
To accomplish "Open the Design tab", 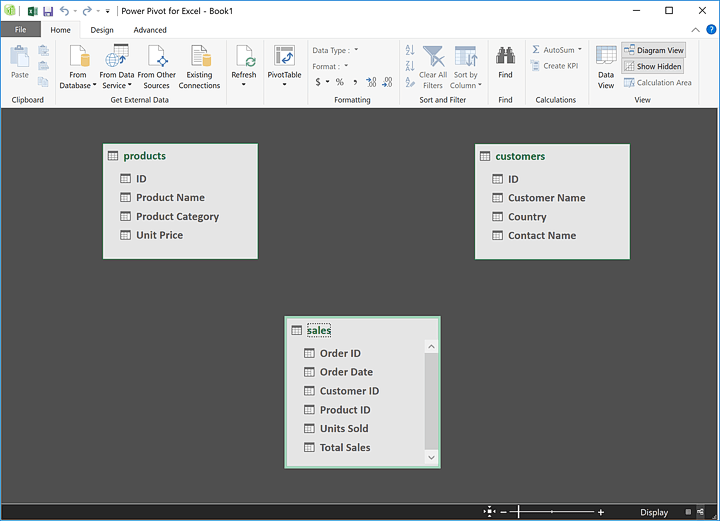I will 102,30.
